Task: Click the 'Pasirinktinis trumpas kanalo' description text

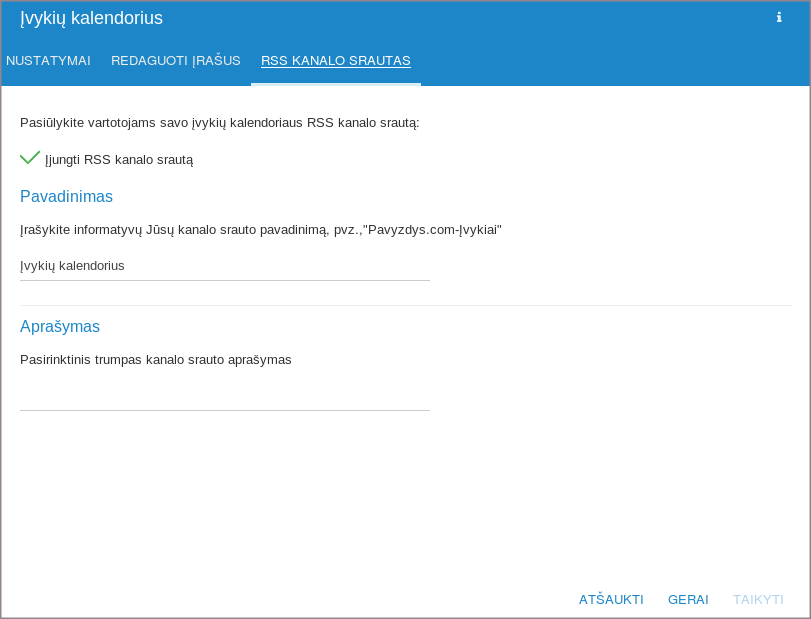Action: (156, 360)
